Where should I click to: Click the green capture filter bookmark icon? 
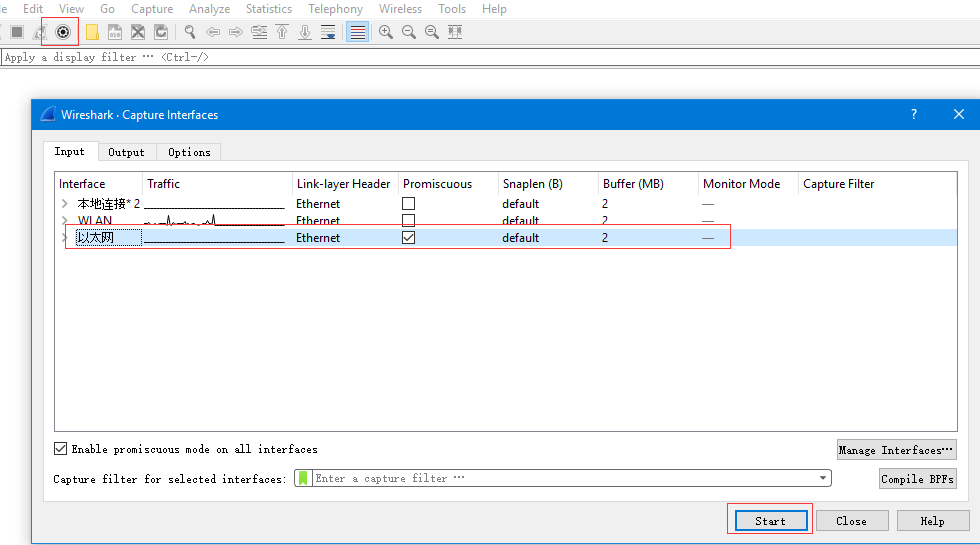pos(303,478)
